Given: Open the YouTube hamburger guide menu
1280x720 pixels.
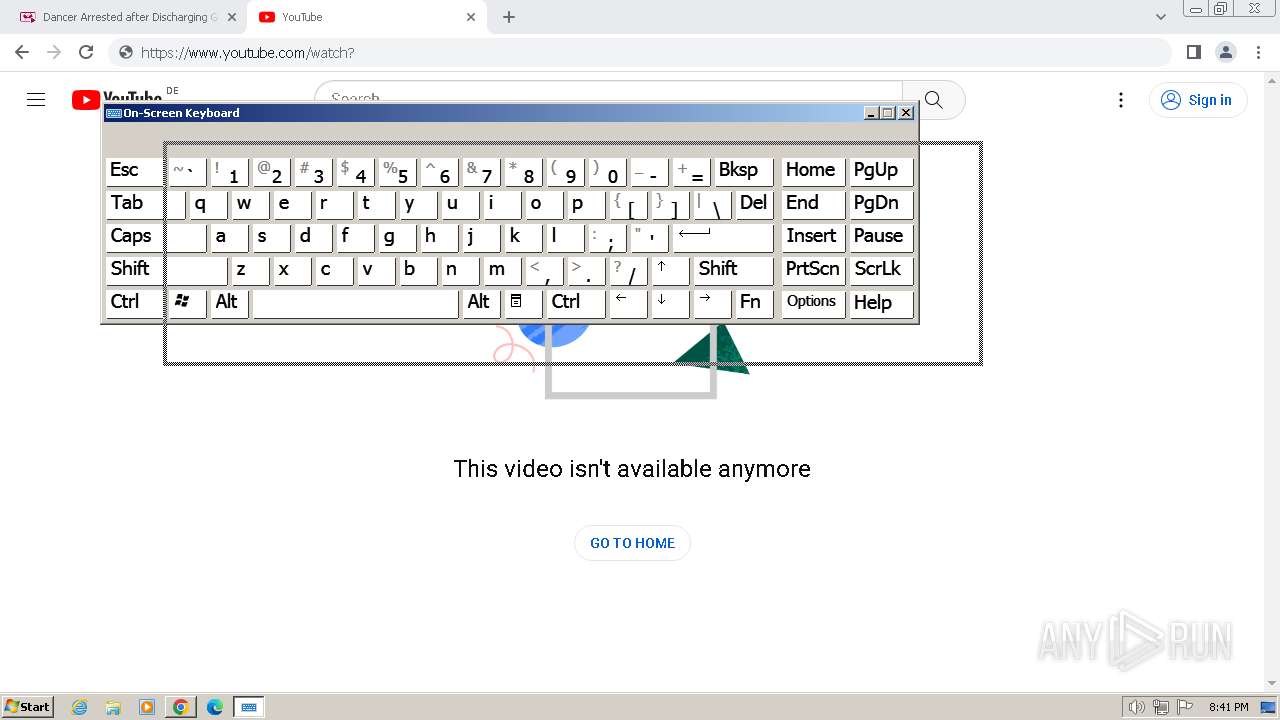Looking at the screenshot, I should [x=36, y=99].
